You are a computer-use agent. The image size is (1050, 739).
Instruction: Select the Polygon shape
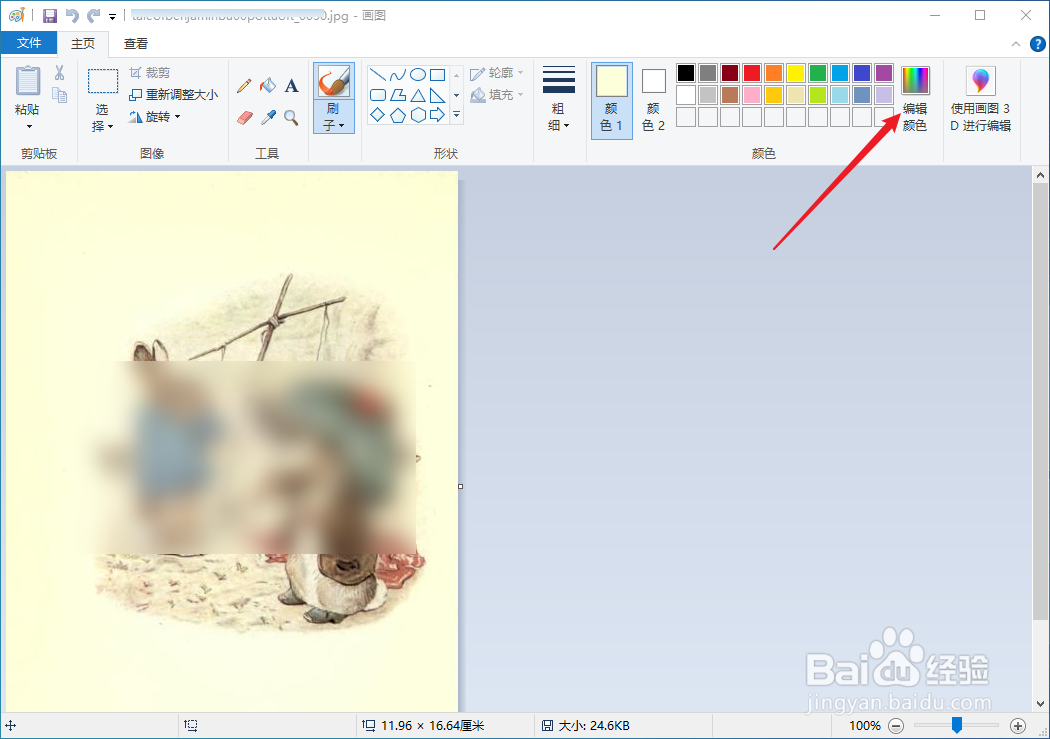398,95
